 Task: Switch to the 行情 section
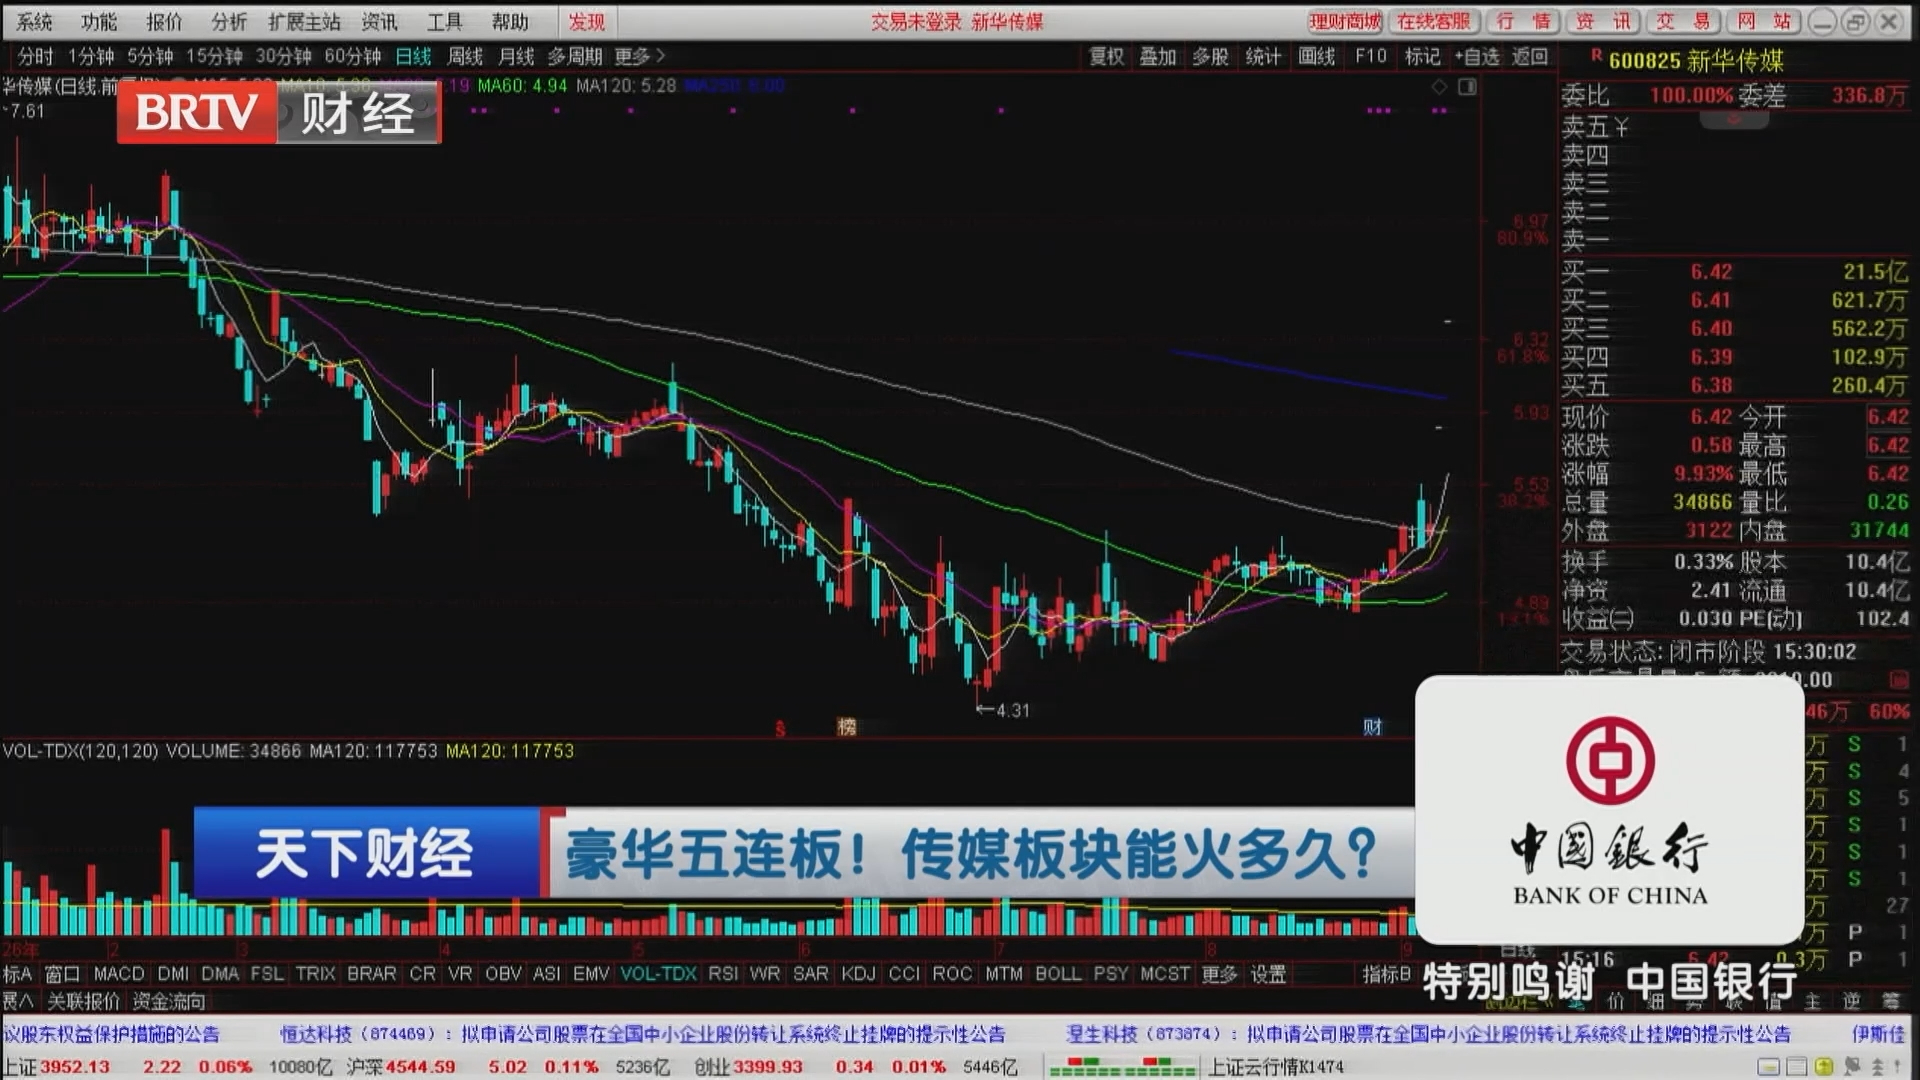[x=1523, y=21]
